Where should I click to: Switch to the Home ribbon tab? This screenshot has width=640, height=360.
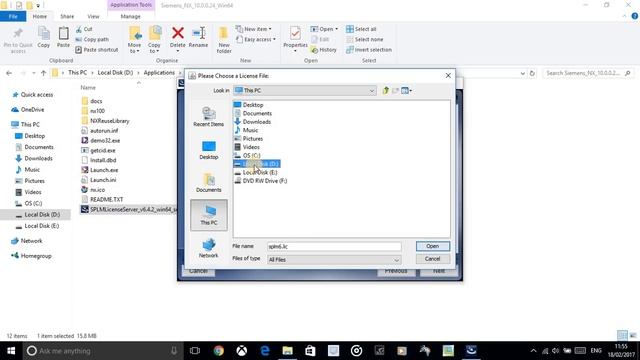tap(40, 16)
